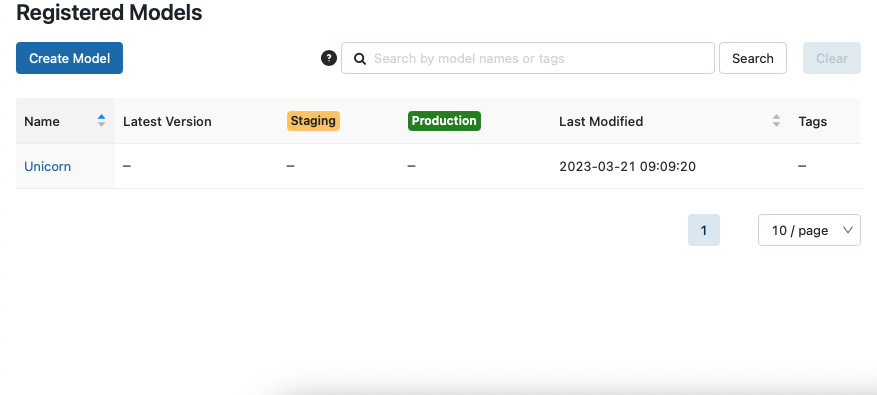This screenshot has height=395, width=877.
Task: Click the 2023-03-21 09:09:20 timestamp cell
Action: click(x=628, y=166)
